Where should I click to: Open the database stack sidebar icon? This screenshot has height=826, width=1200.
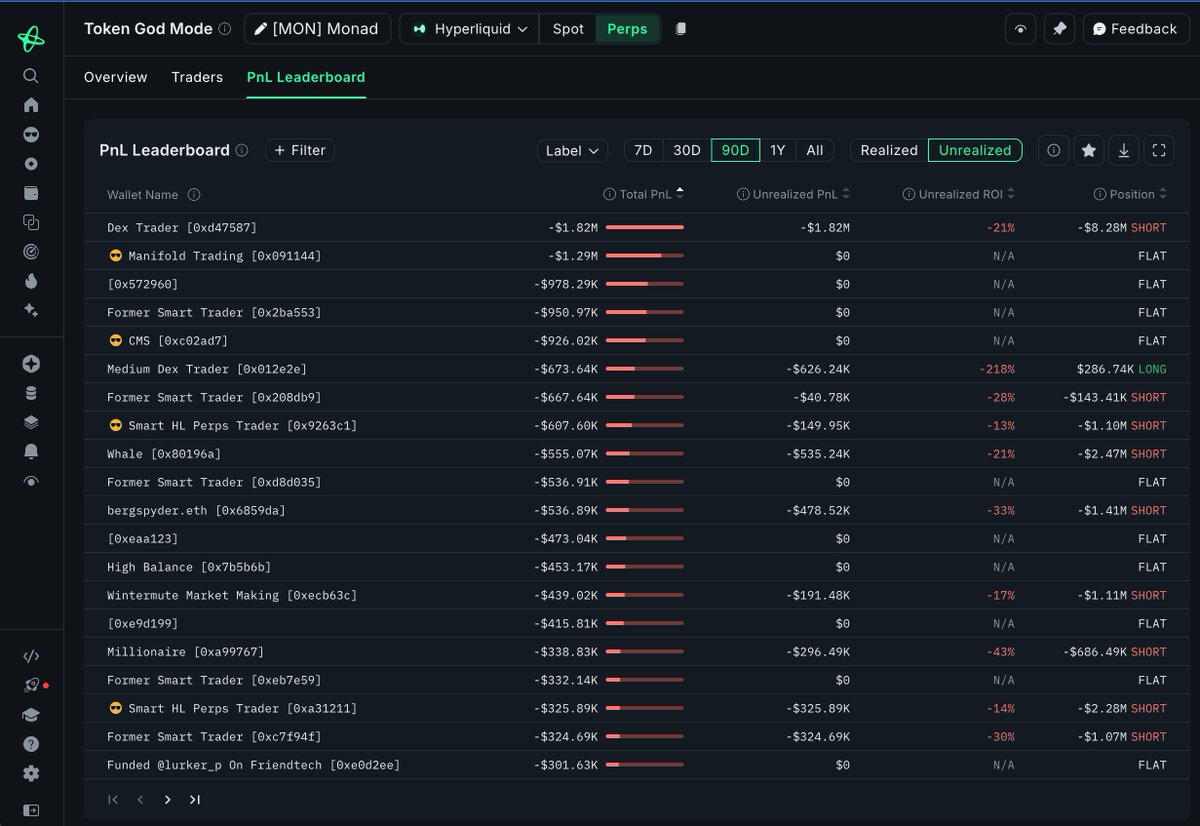click(x=31, y=393)
